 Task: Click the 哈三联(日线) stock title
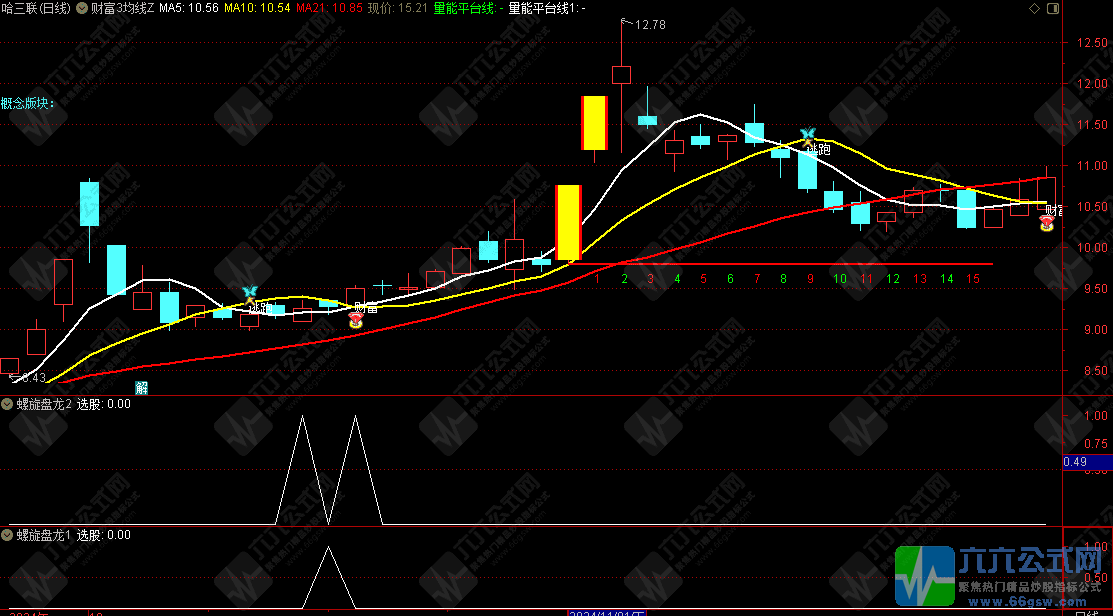pos(36,8)
